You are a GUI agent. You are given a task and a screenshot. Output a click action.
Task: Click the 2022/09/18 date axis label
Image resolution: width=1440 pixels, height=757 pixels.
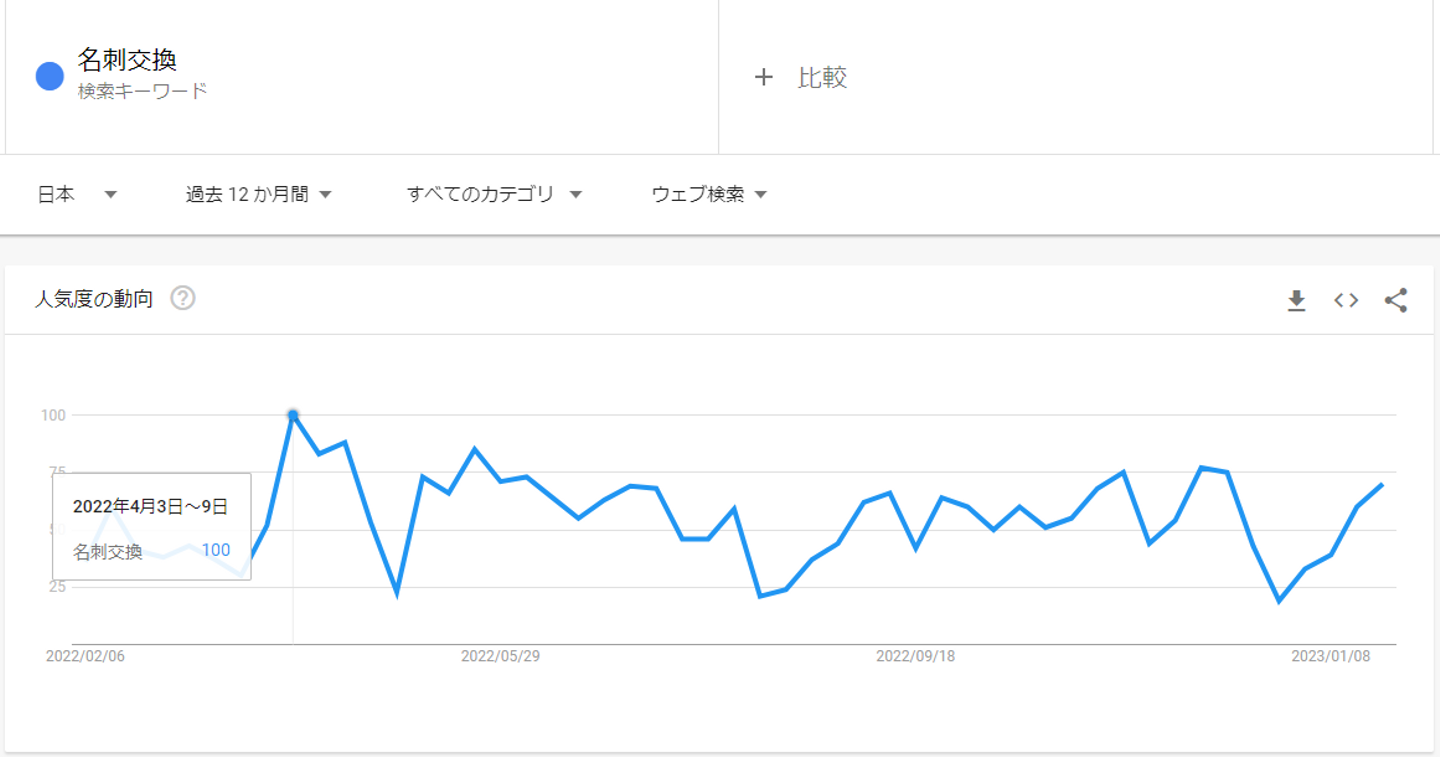[915, 656]
